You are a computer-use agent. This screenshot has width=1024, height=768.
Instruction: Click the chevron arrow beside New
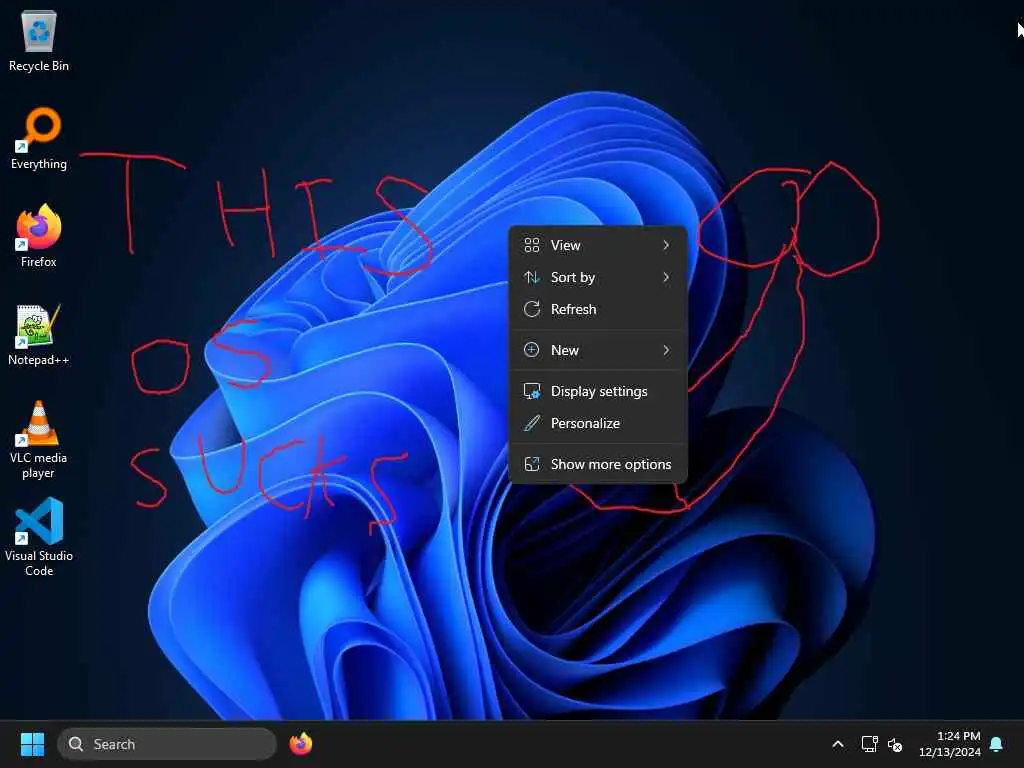coord(666,350)
